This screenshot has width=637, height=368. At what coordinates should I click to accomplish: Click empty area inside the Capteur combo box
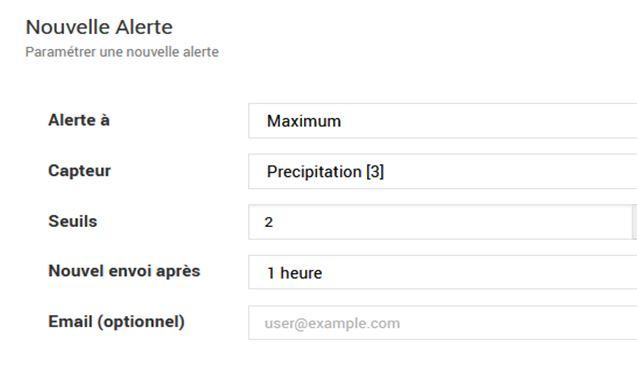pyautogui.click(x=508, y=171)
